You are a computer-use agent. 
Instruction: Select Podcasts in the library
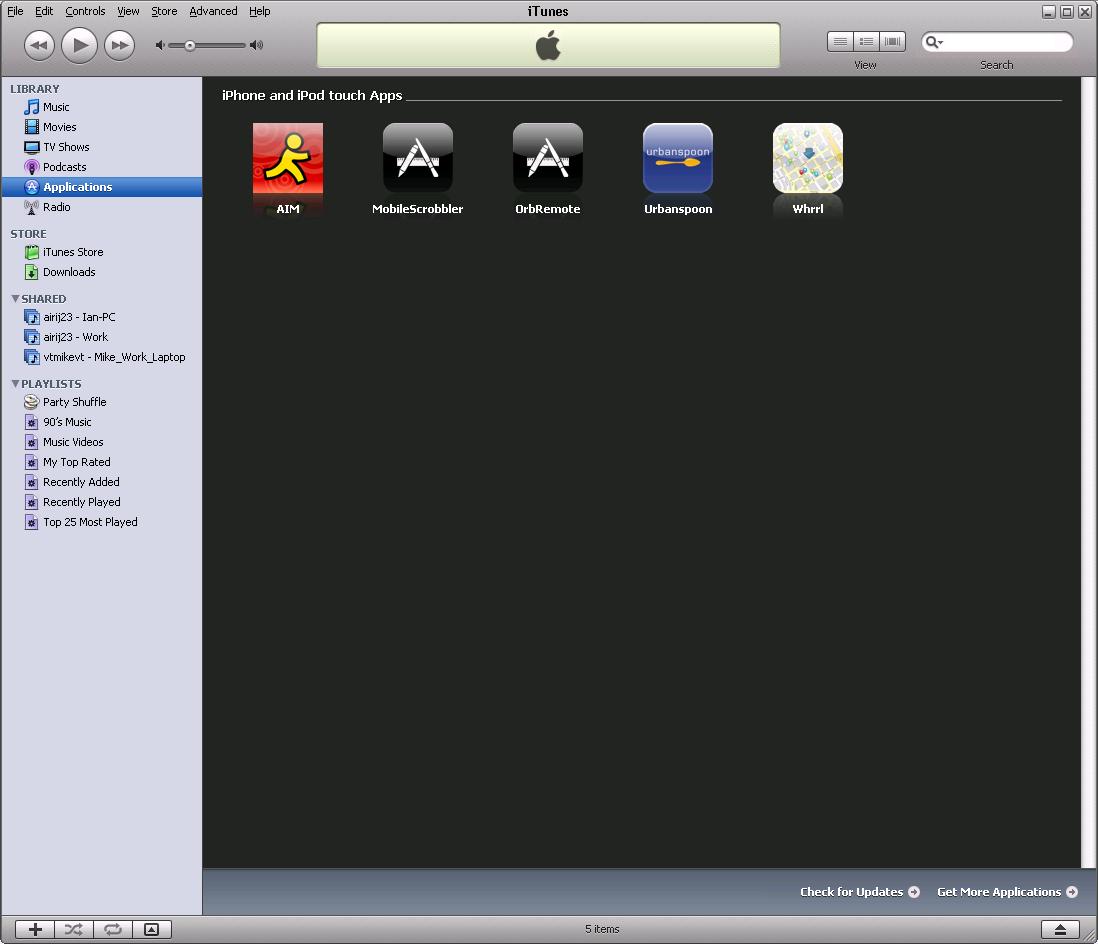coord(102,167)
